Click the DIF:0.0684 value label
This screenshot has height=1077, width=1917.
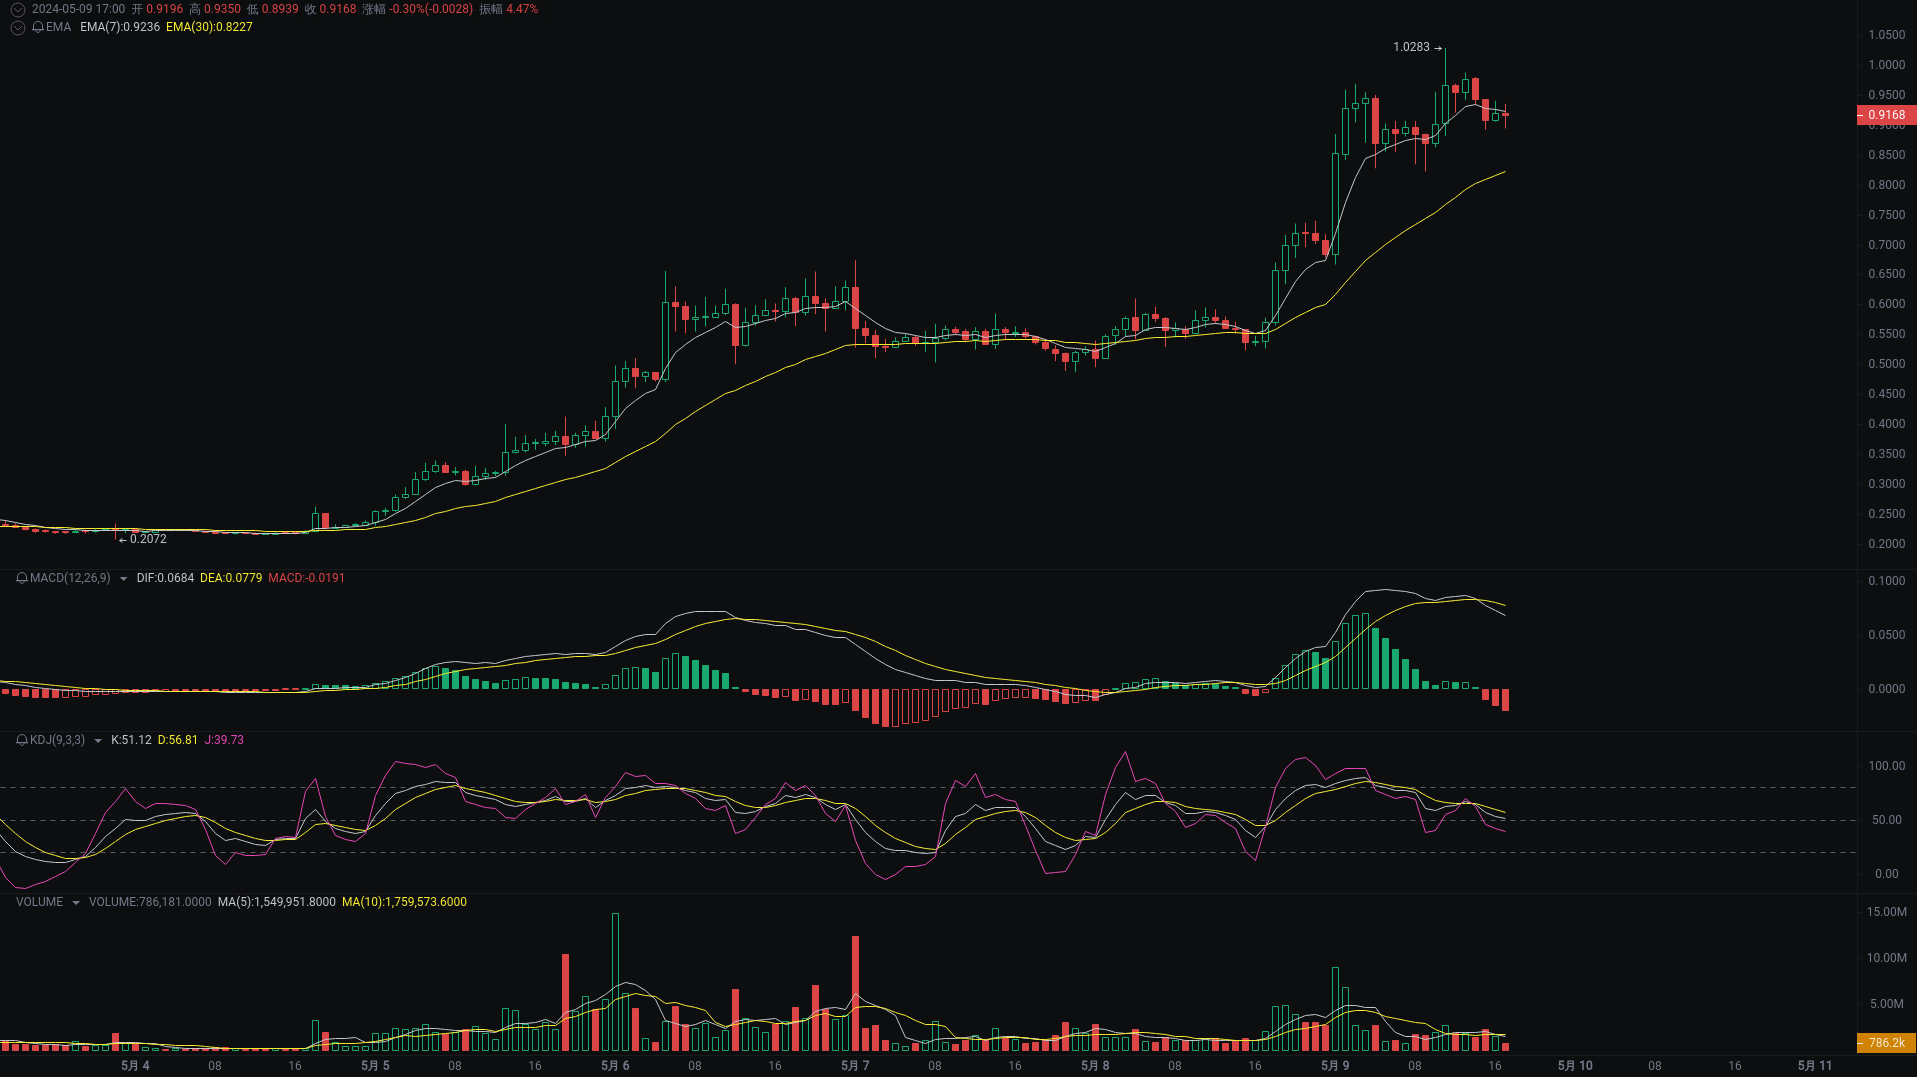tap(164, 578)
